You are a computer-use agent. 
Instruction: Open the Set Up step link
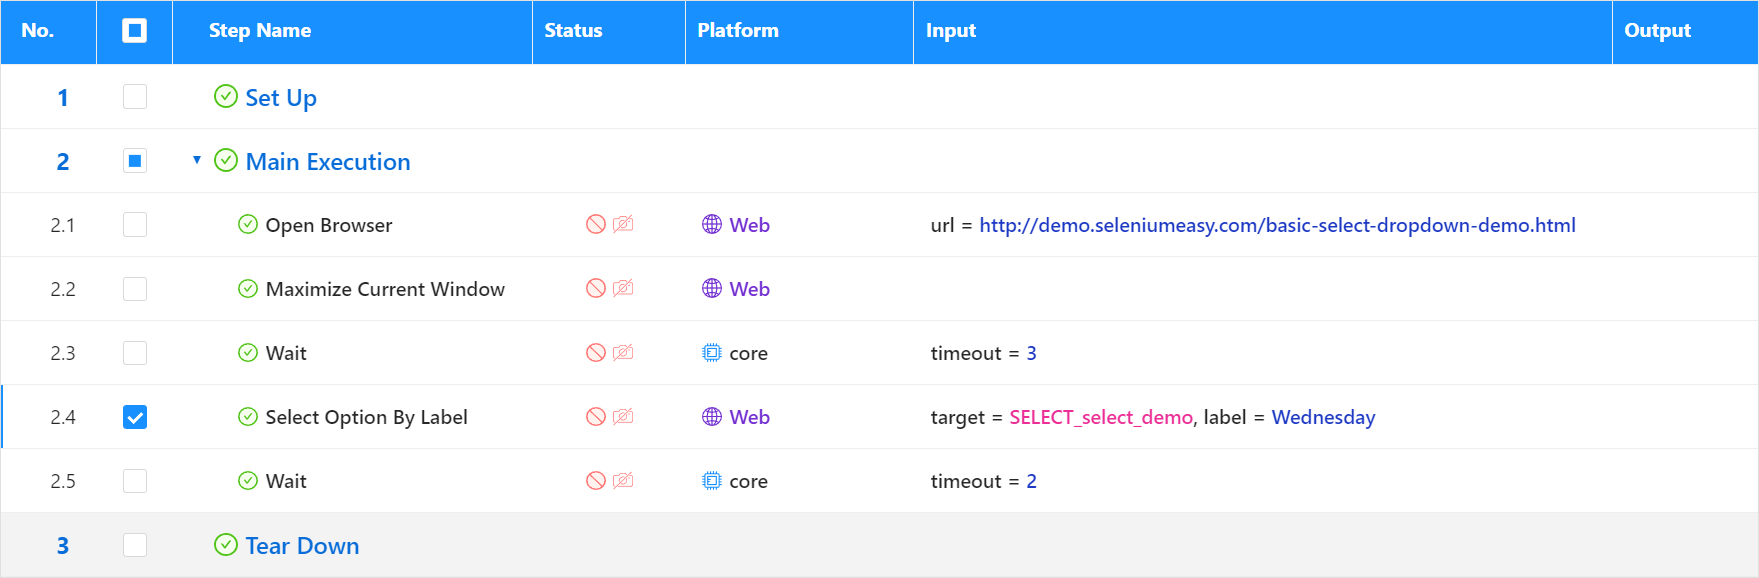pyautogui.click(x=281, y=97)
